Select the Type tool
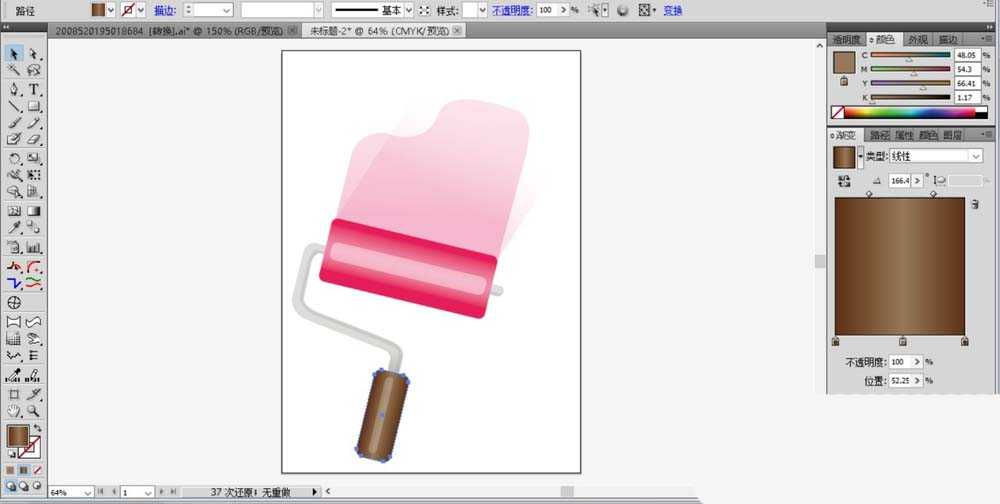1000x504 pixels. tap(34, 89)
